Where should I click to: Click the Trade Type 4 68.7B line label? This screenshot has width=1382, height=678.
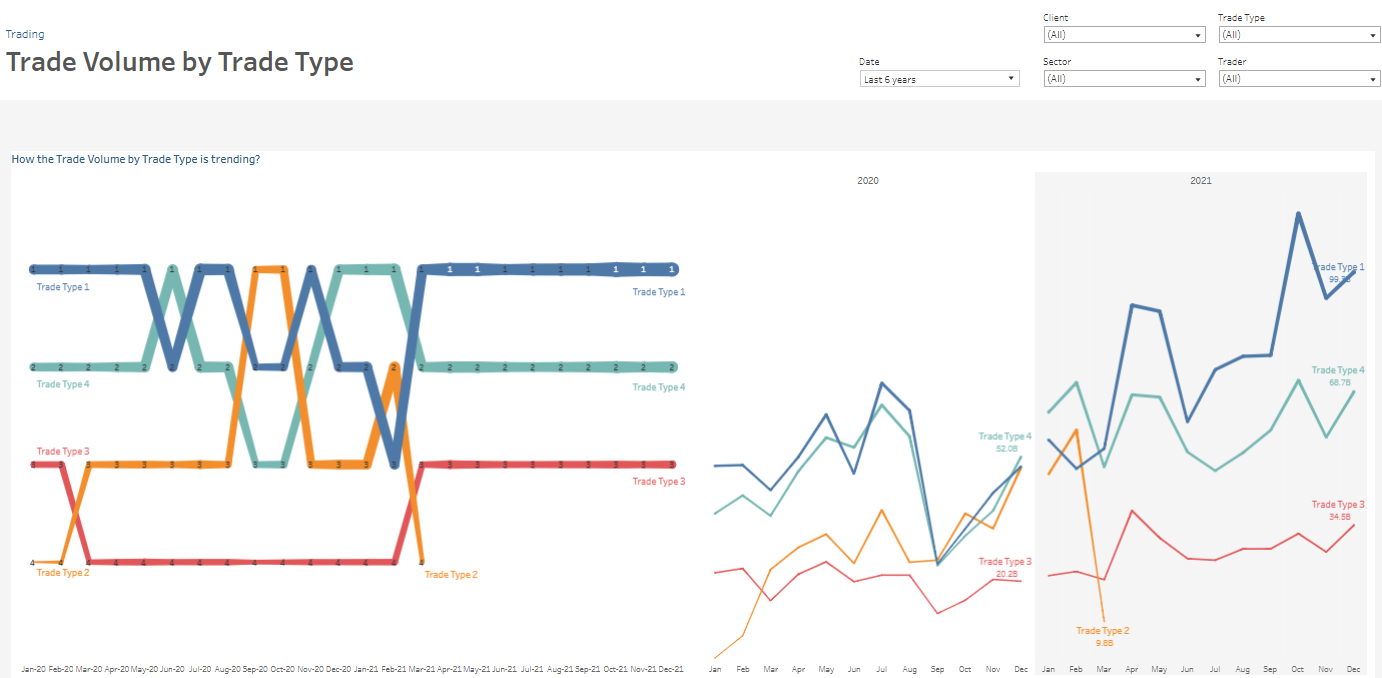click(x=1338, y=376)
